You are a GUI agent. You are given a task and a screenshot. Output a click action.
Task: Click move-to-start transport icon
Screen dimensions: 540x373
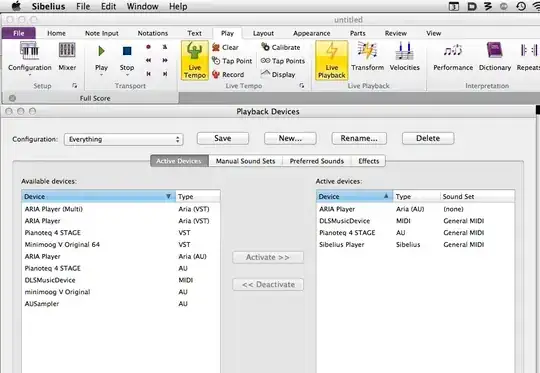pyautogui.click(x=148, y=74)
